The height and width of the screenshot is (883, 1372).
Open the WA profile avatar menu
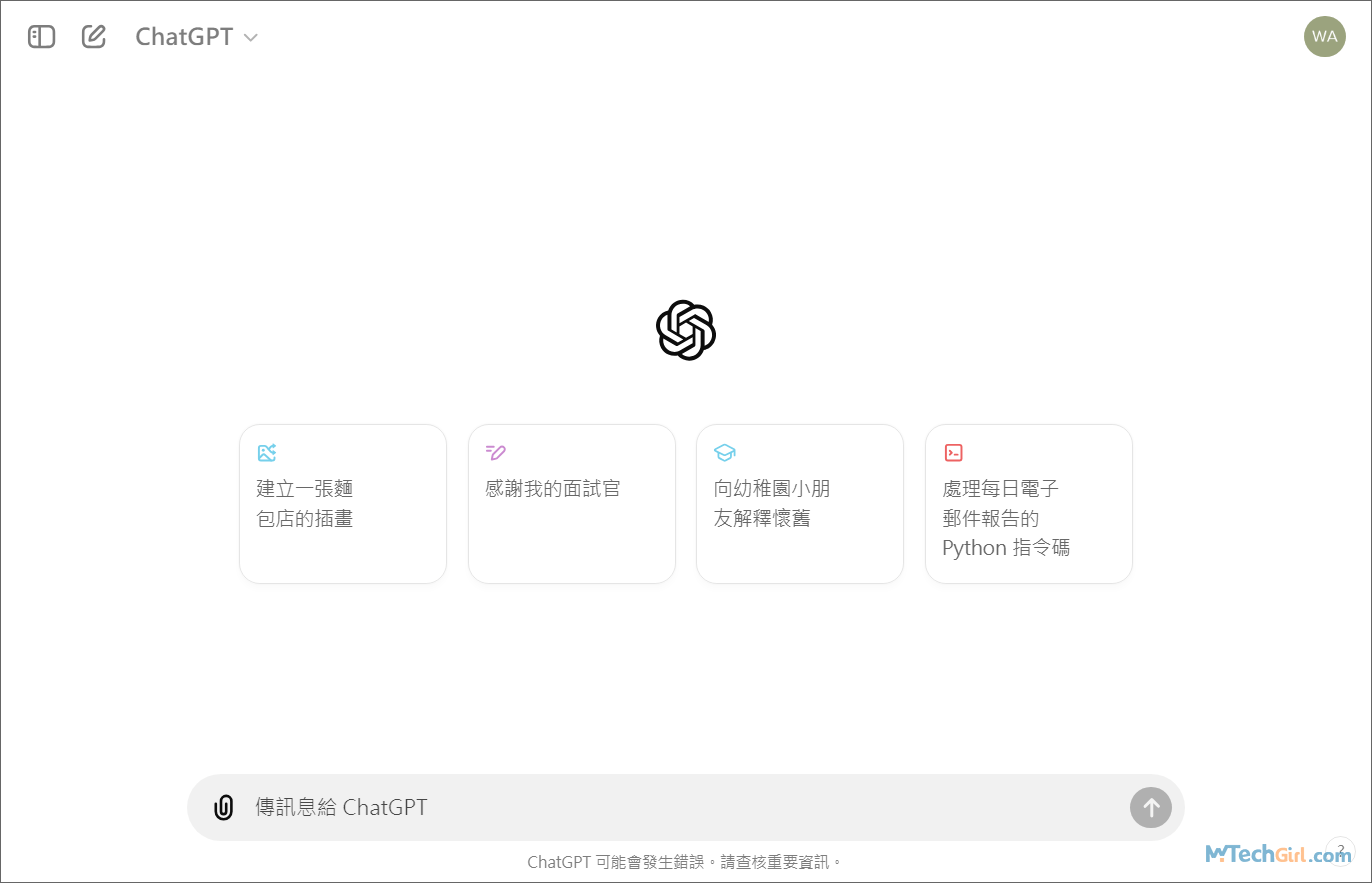[1324, 36]
